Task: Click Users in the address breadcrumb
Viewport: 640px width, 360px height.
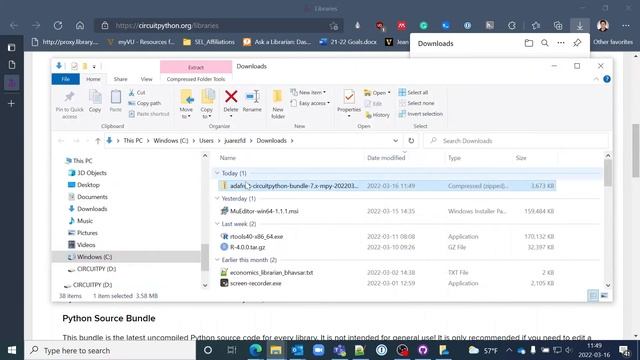Action: point(206,141)
